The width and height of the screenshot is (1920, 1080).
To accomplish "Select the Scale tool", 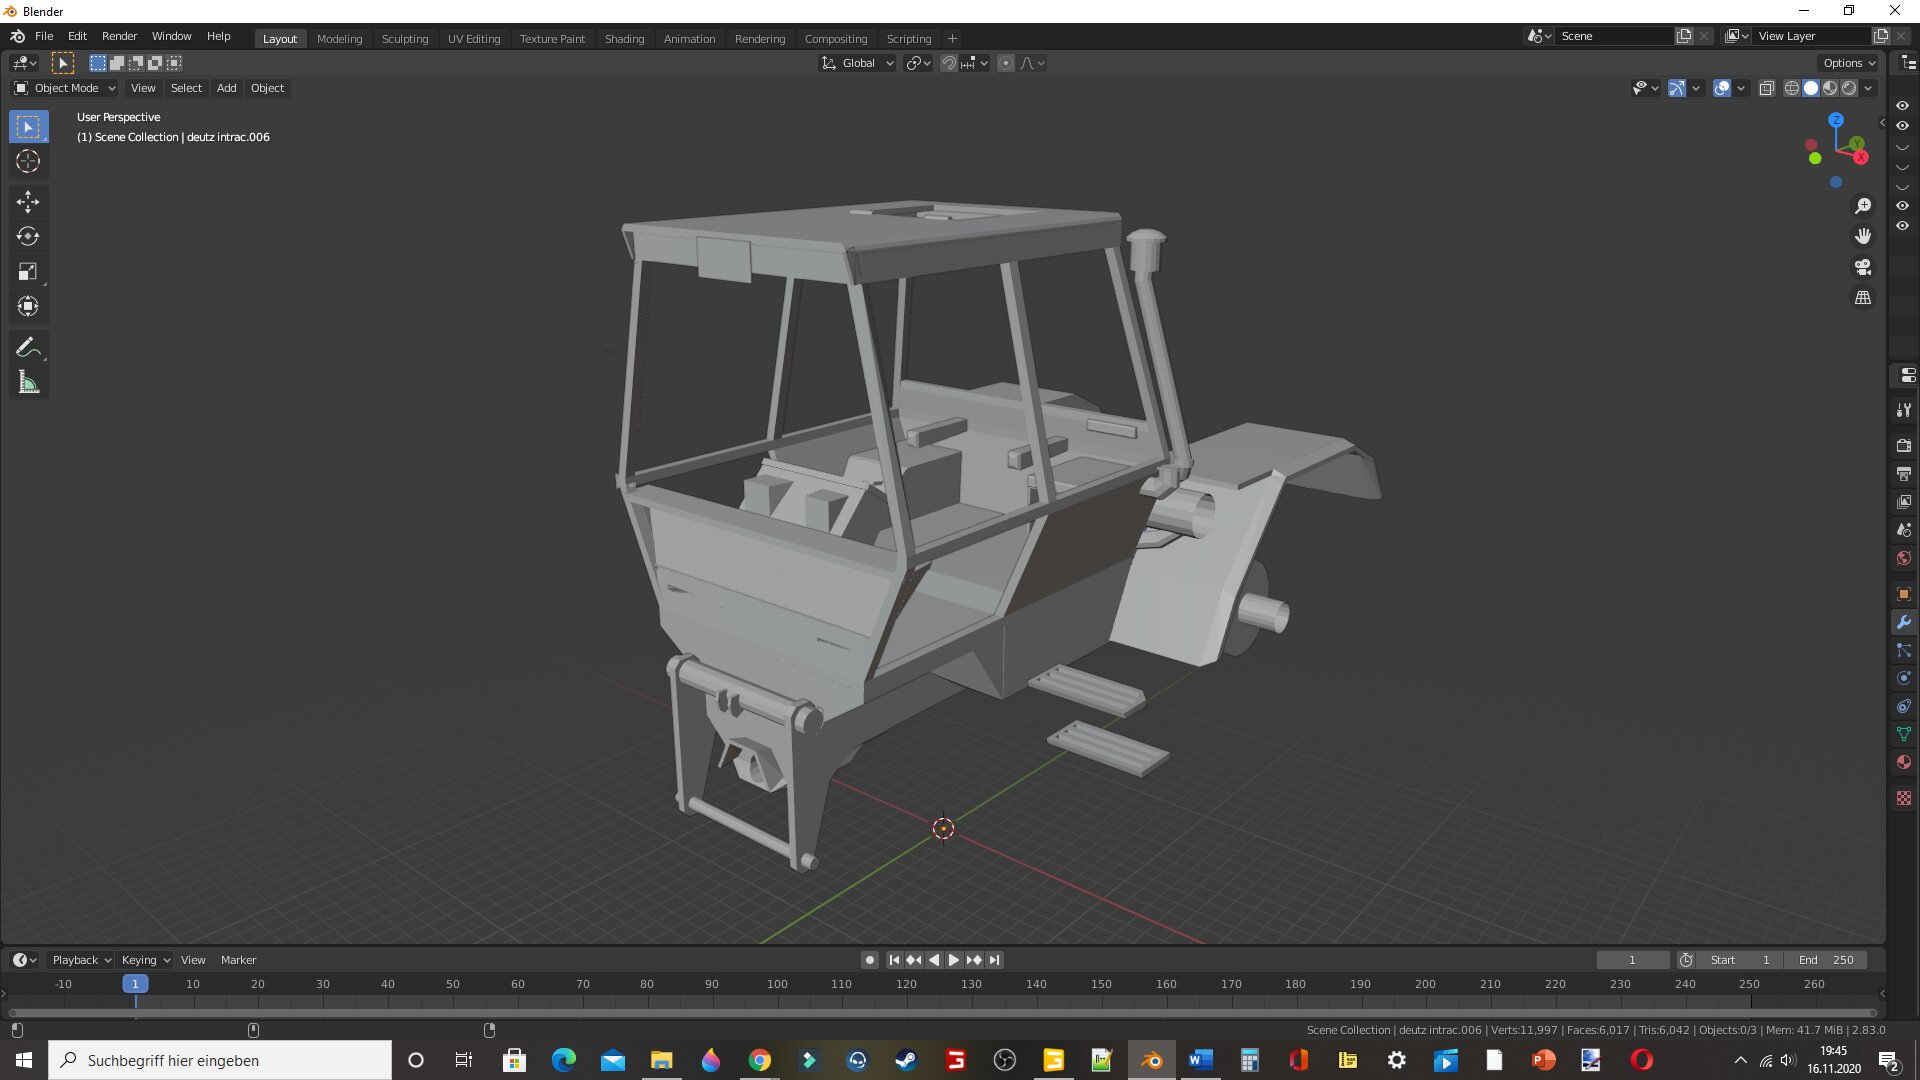I will [x=28, y=272].
